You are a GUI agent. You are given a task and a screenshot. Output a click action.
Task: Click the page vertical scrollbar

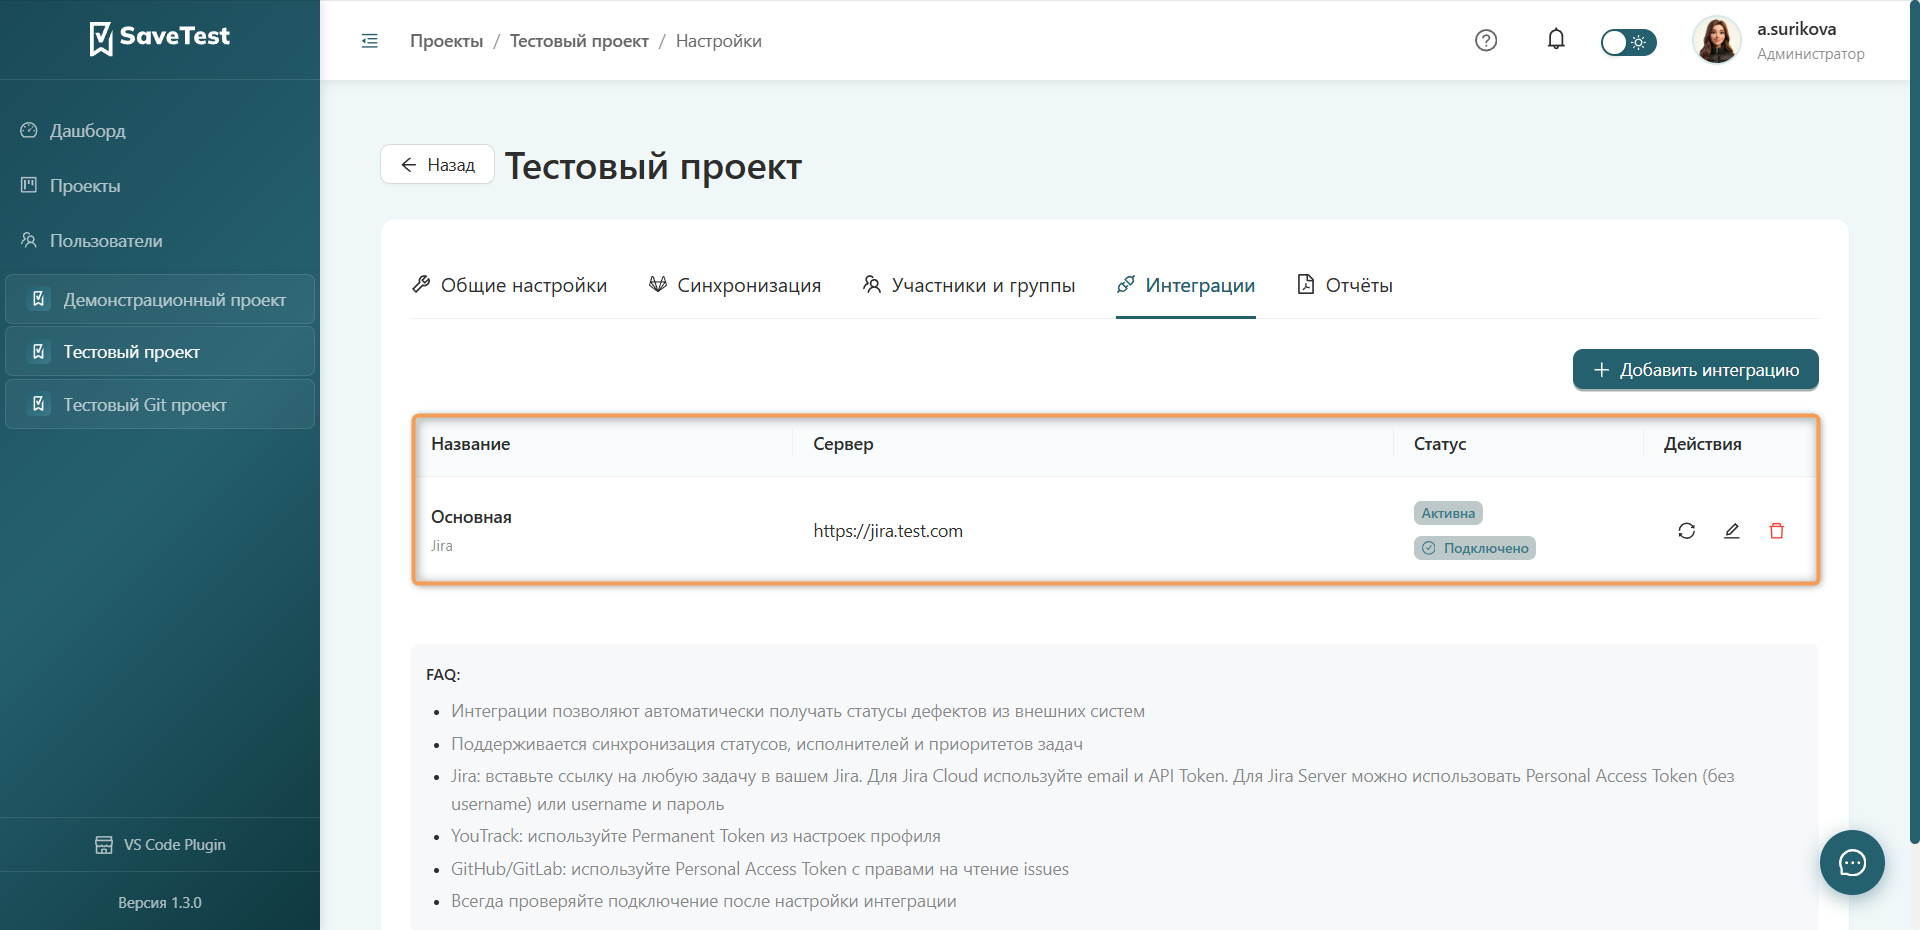click(x=1914, y=420)
